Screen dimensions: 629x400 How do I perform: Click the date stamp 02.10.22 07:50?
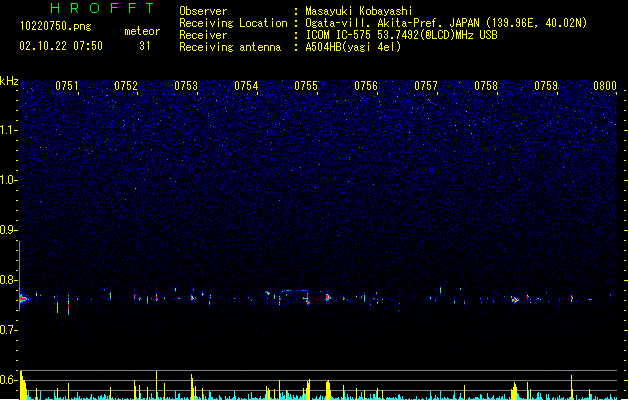[61, 46]
